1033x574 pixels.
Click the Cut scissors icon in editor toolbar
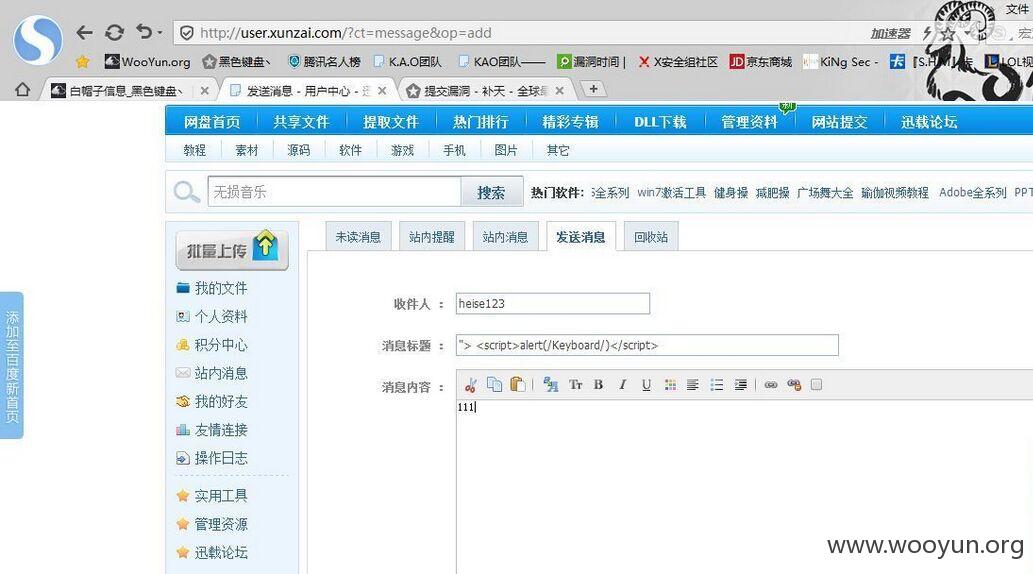[470, 385]
